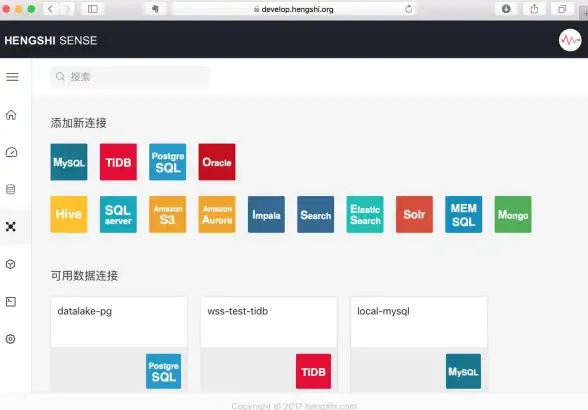Select data connections node icon in sidebar

click(x=11, y=227)
